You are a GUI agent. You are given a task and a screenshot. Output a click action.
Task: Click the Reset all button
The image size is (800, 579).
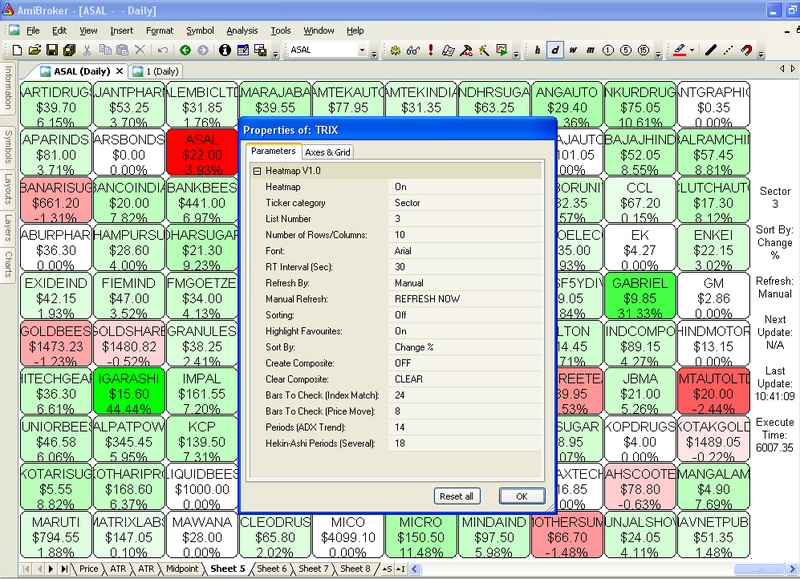tap(457, 496)
